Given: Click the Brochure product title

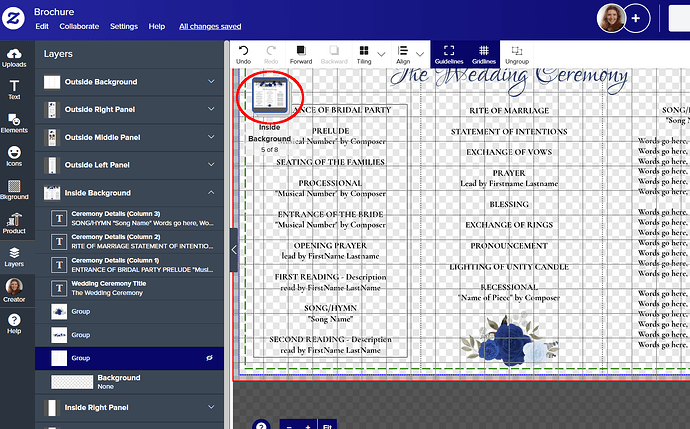Looking at the screenshot, I should coord(54,12).
